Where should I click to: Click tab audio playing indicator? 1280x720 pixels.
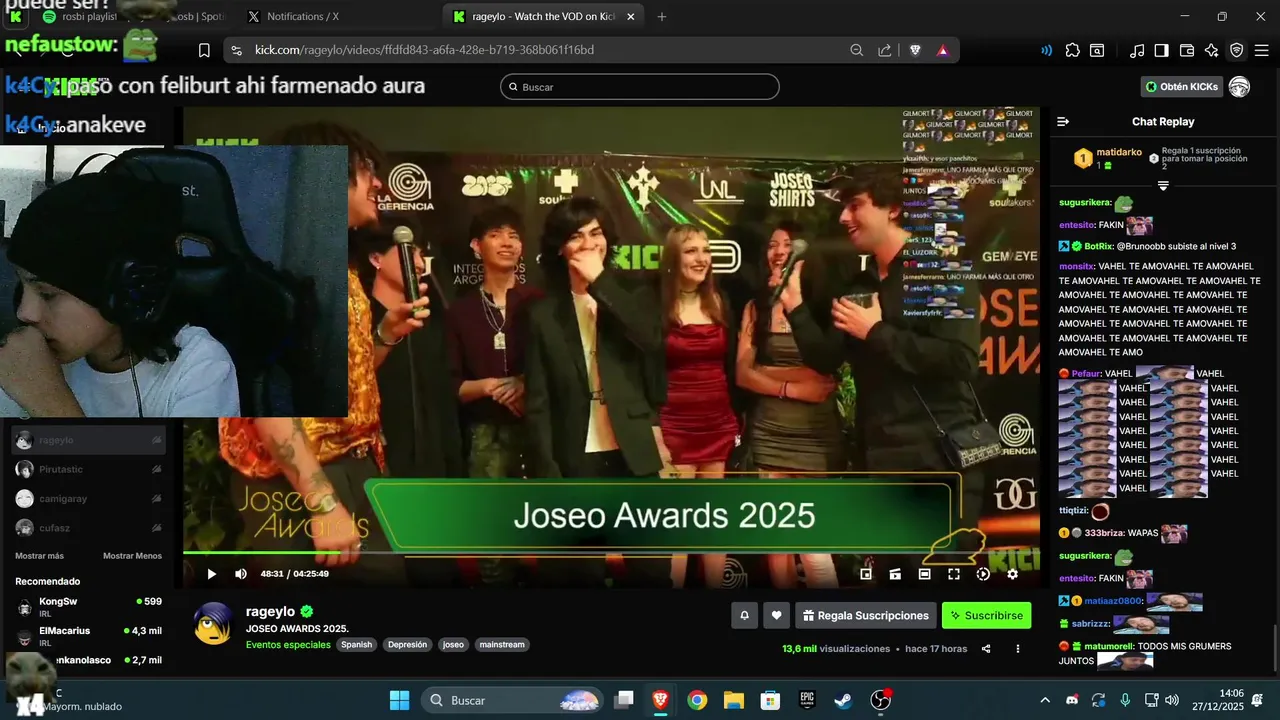coord(1046,50)
